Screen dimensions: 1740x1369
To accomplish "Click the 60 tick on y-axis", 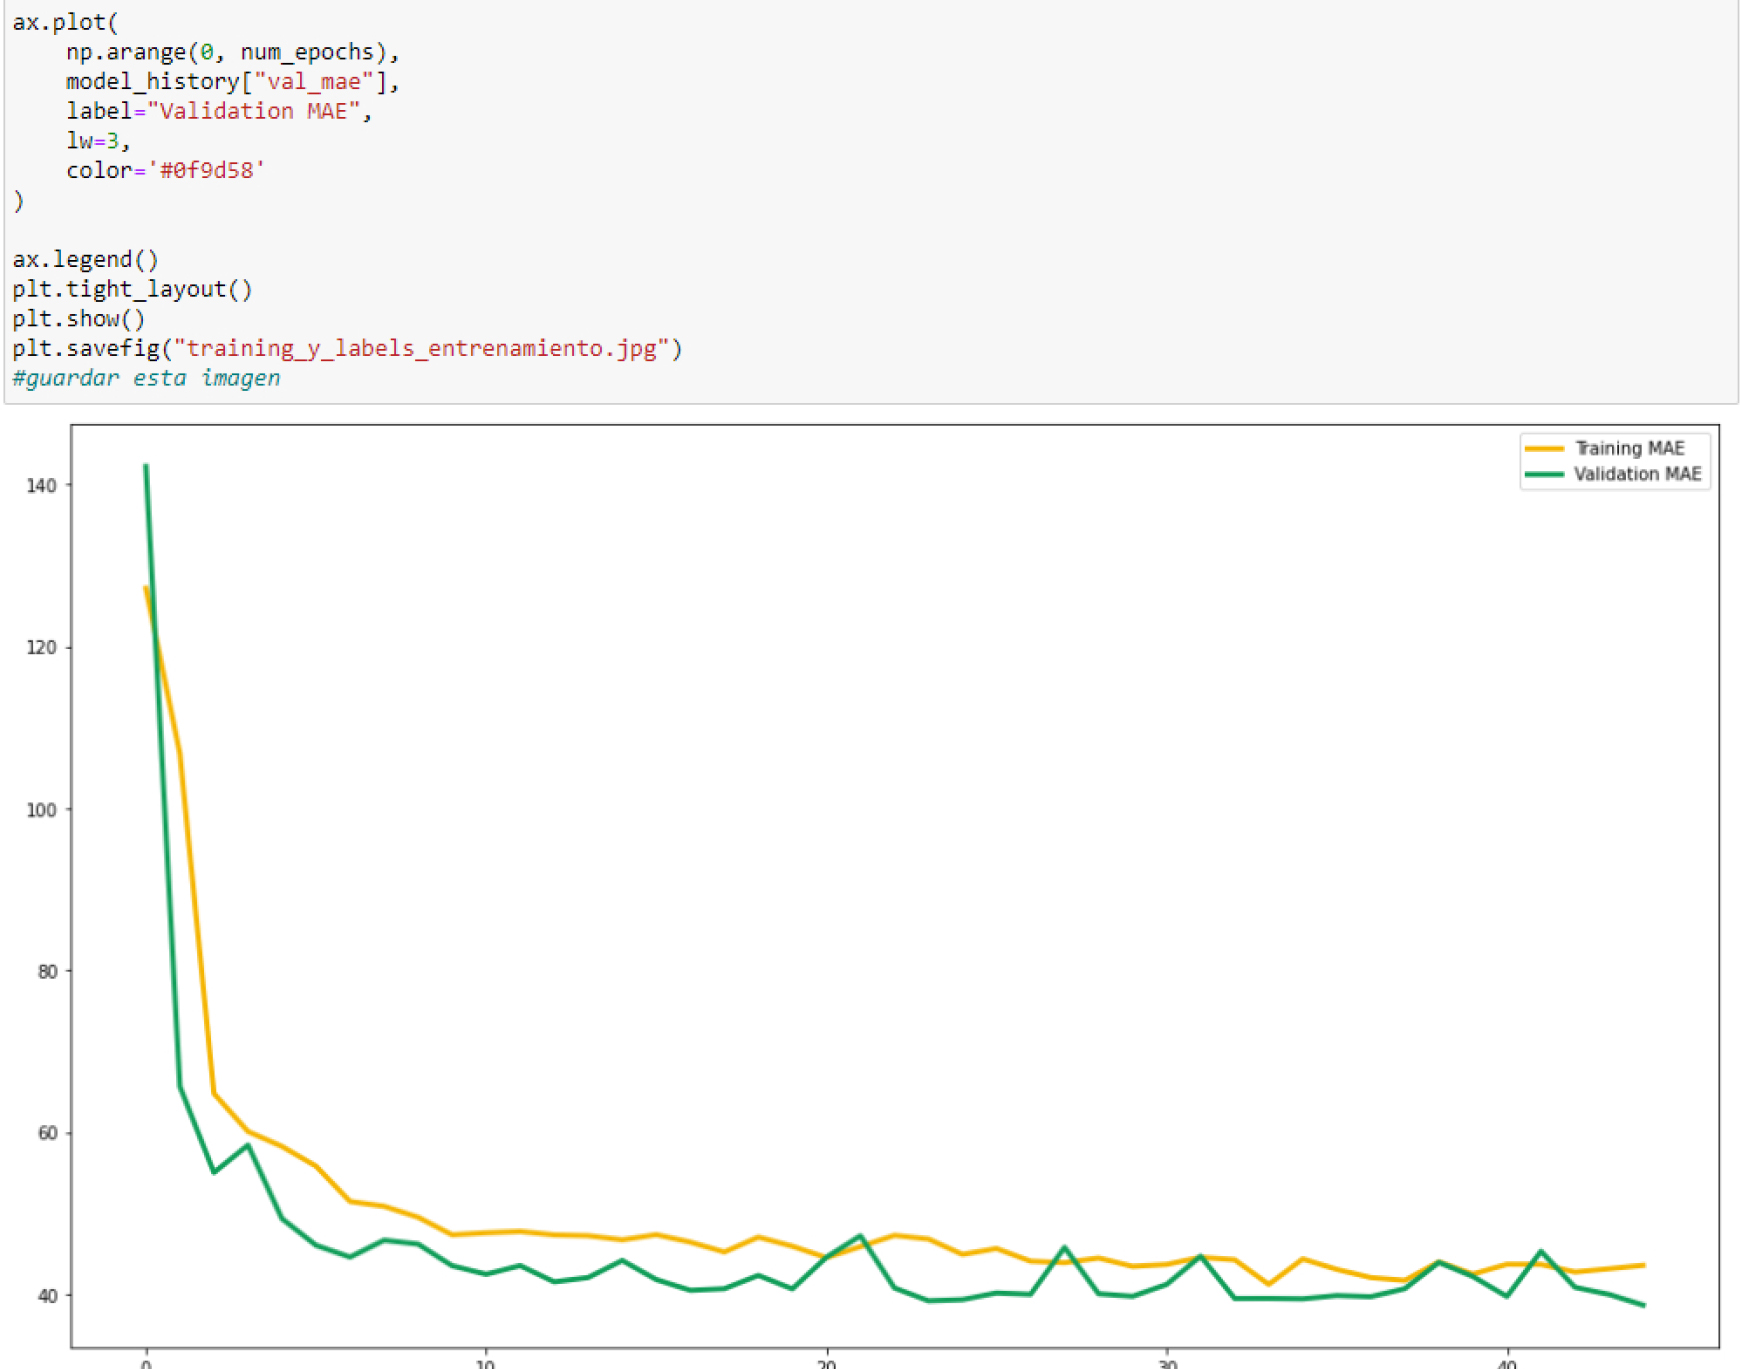I will (46, 1134).
